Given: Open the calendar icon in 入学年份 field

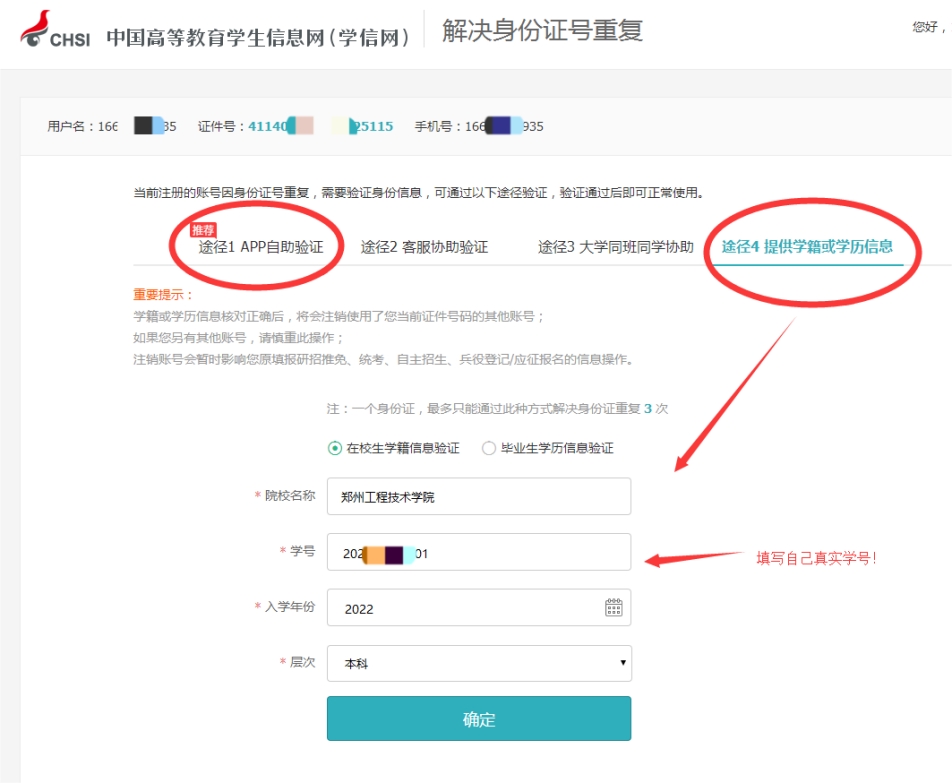Looking at the screenshot, I should [613, 607].
